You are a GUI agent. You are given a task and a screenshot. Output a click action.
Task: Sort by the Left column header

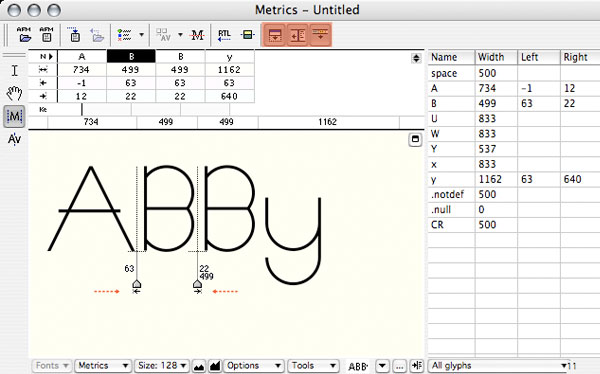tap(539, 57)
